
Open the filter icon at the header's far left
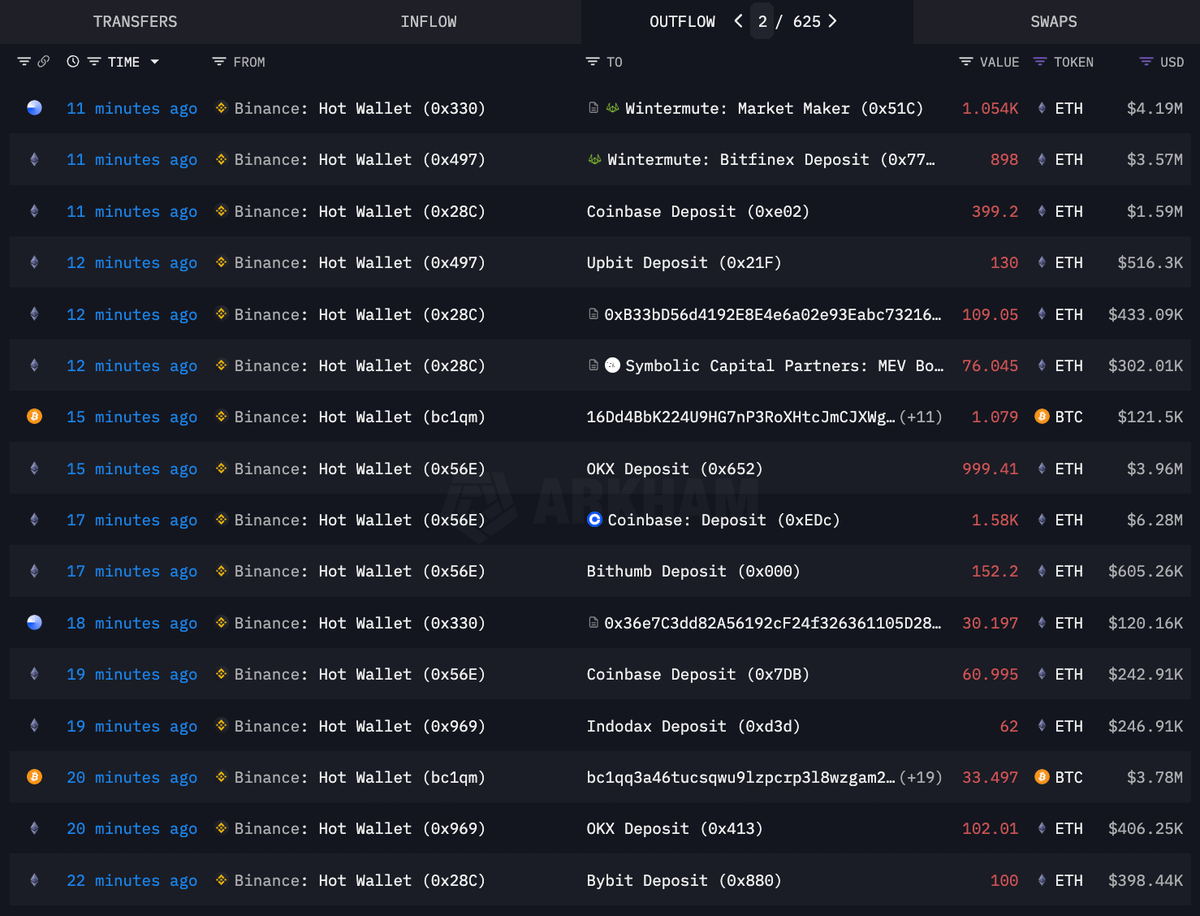[24, 62]
